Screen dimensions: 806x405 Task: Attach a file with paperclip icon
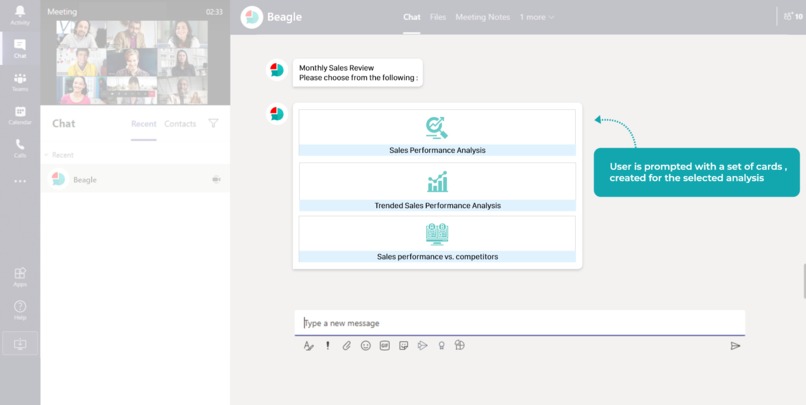346,346
